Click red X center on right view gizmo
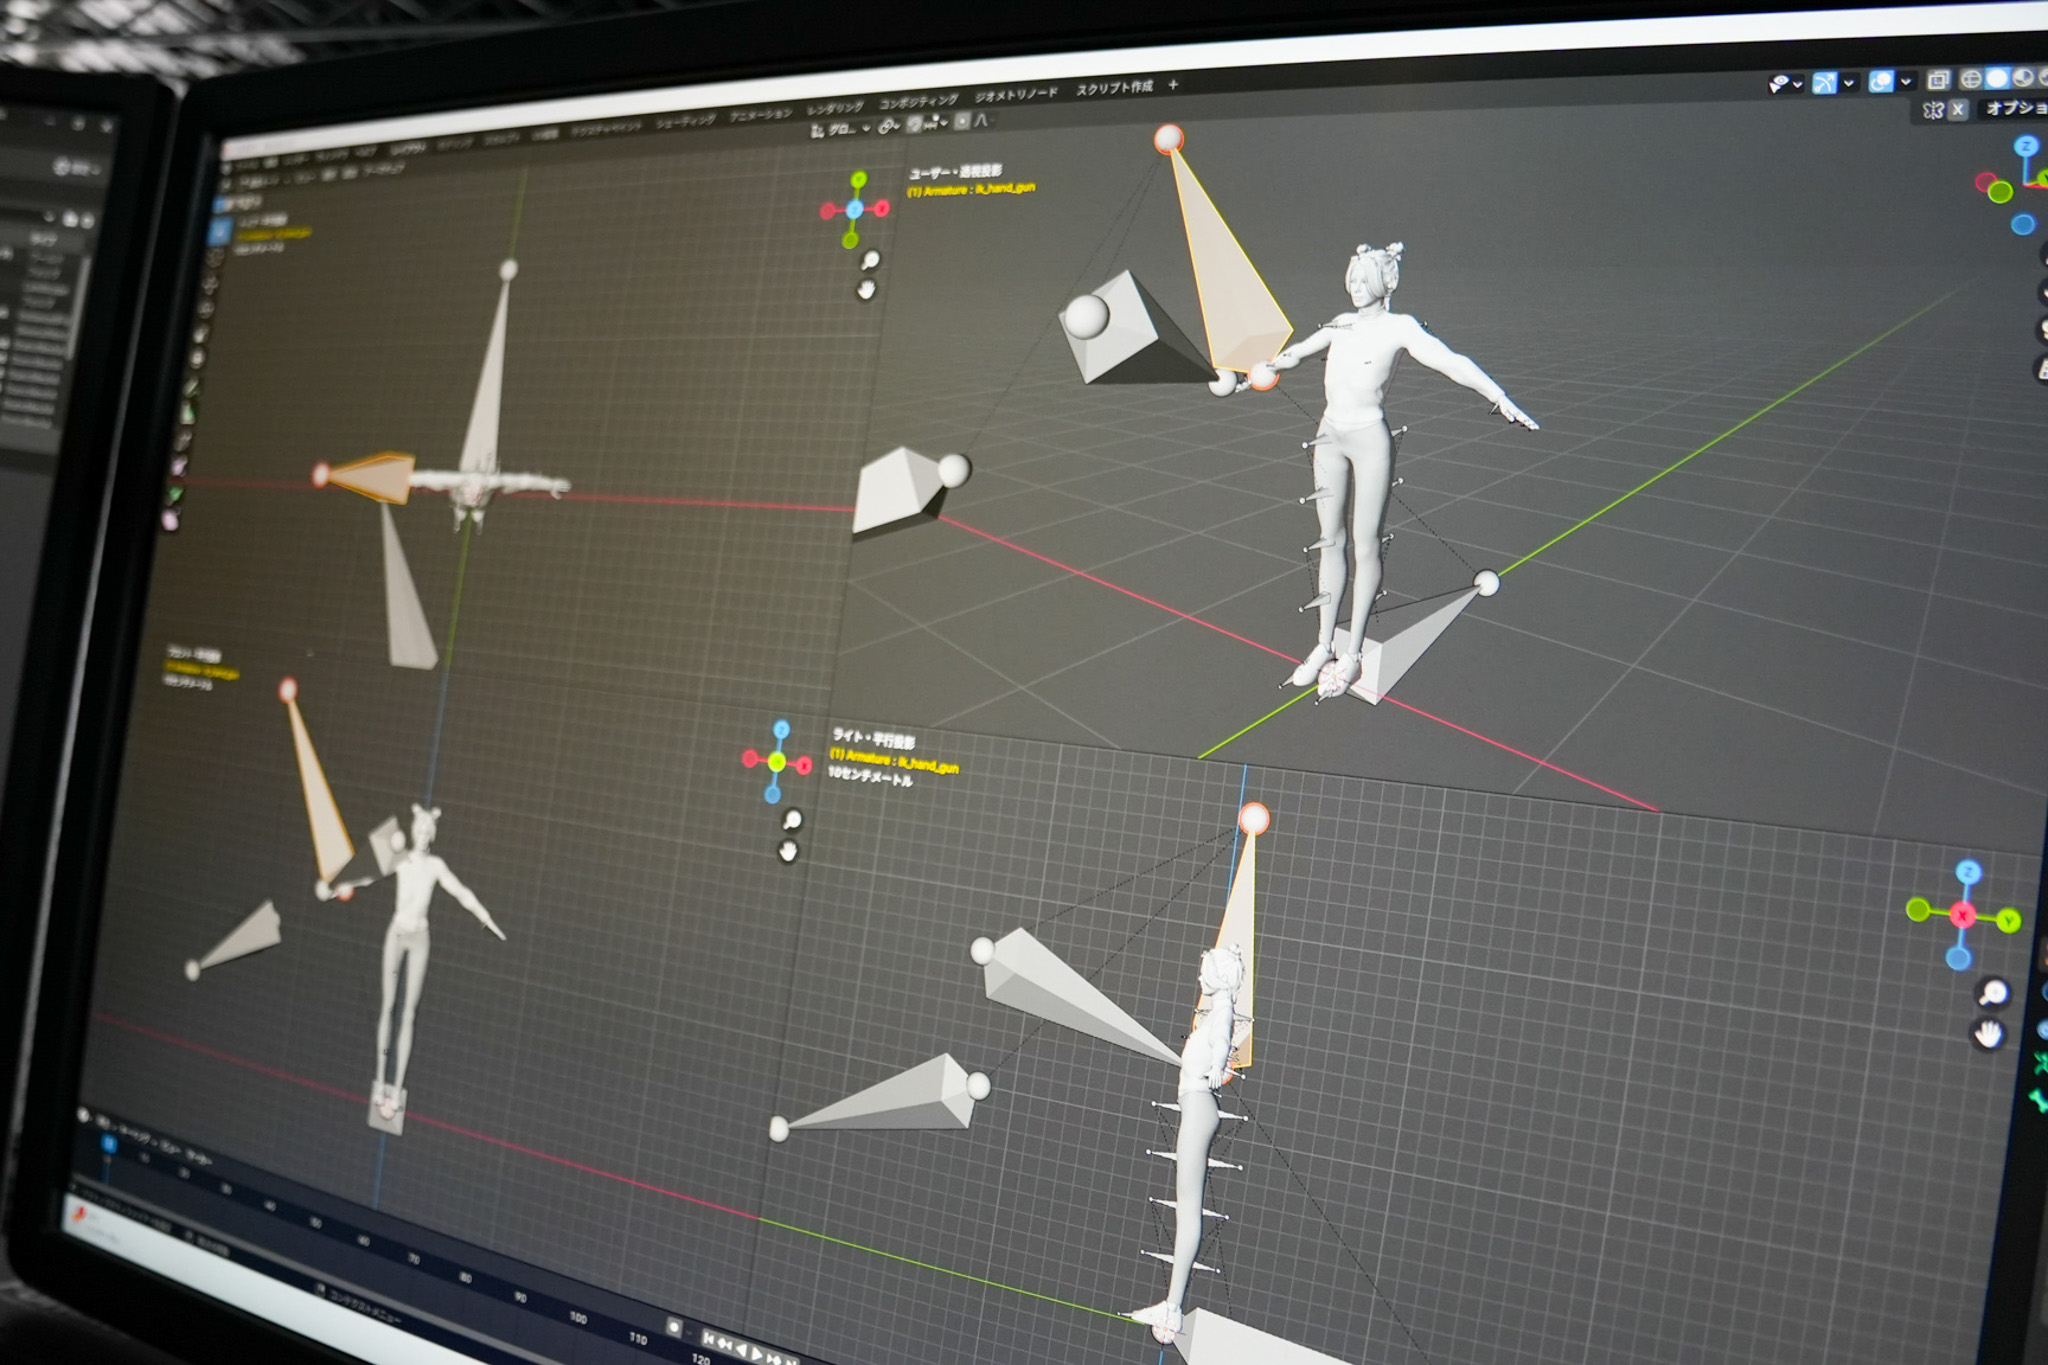This screenshot has width=2048, height=1365. 1962,915
